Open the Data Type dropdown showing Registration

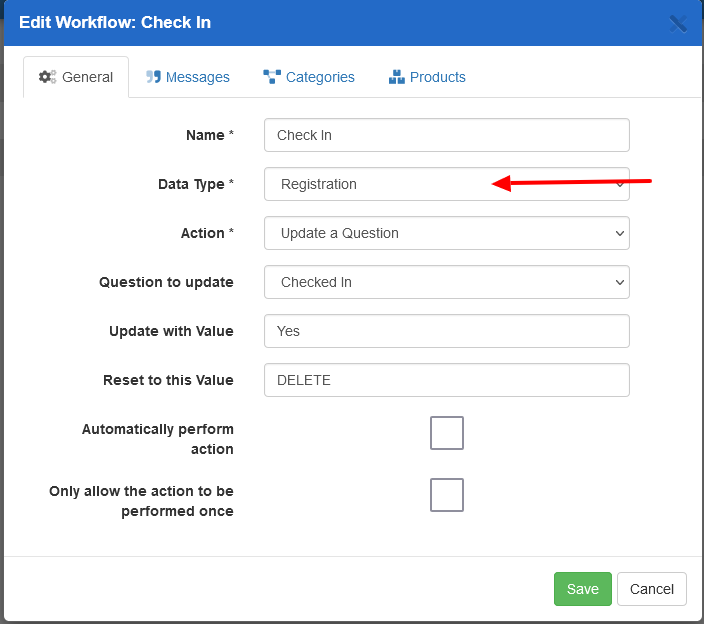446,184
